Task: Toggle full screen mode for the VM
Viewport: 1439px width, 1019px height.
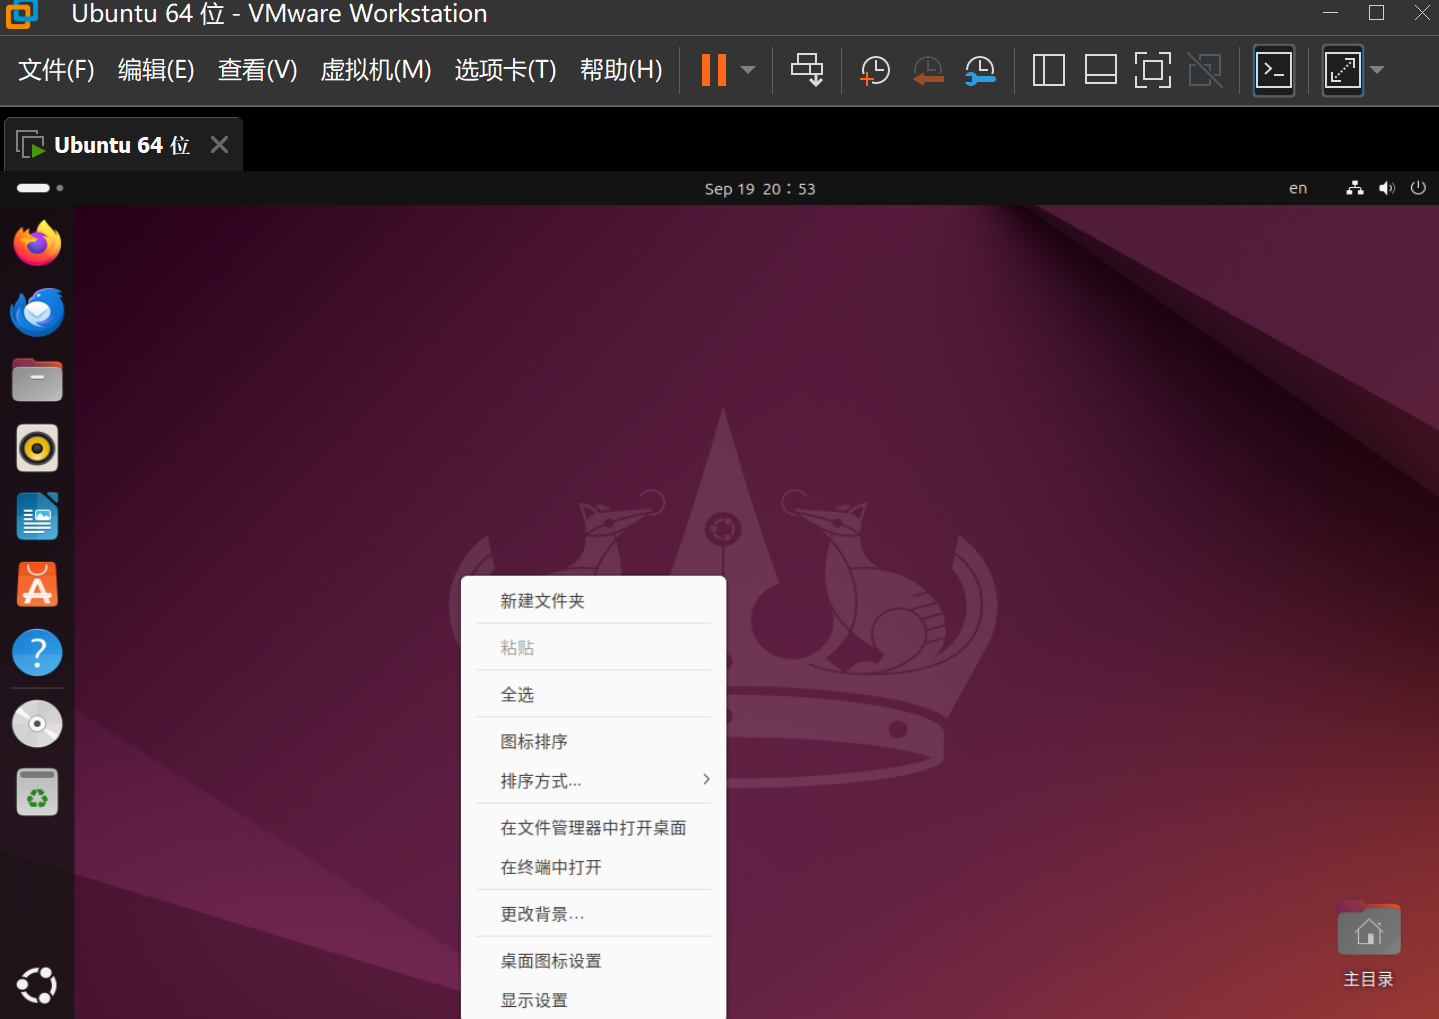Action: pyautogui.click(x=1153, y=70)
